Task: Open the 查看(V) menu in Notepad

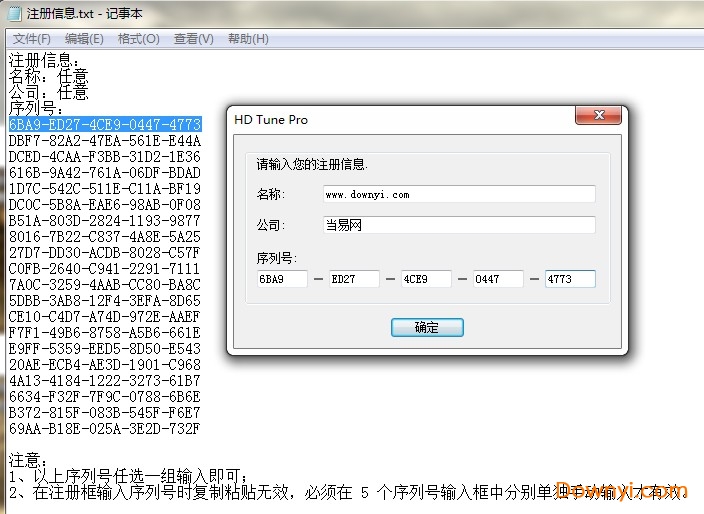Action: click(x=194, y=39)
